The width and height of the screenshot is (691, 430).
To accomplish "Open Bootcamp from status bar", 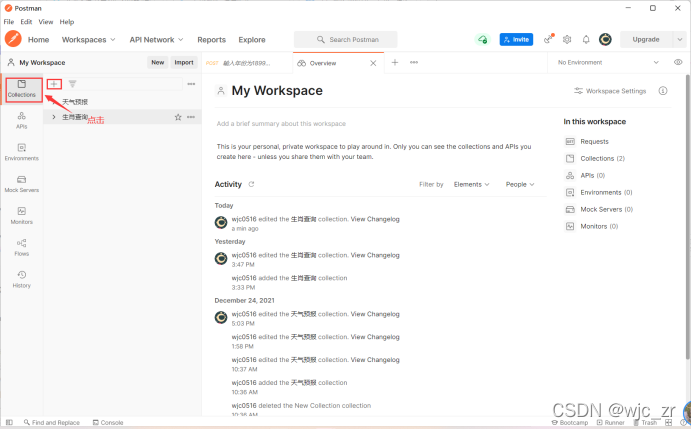I will [x=570, y=423].
